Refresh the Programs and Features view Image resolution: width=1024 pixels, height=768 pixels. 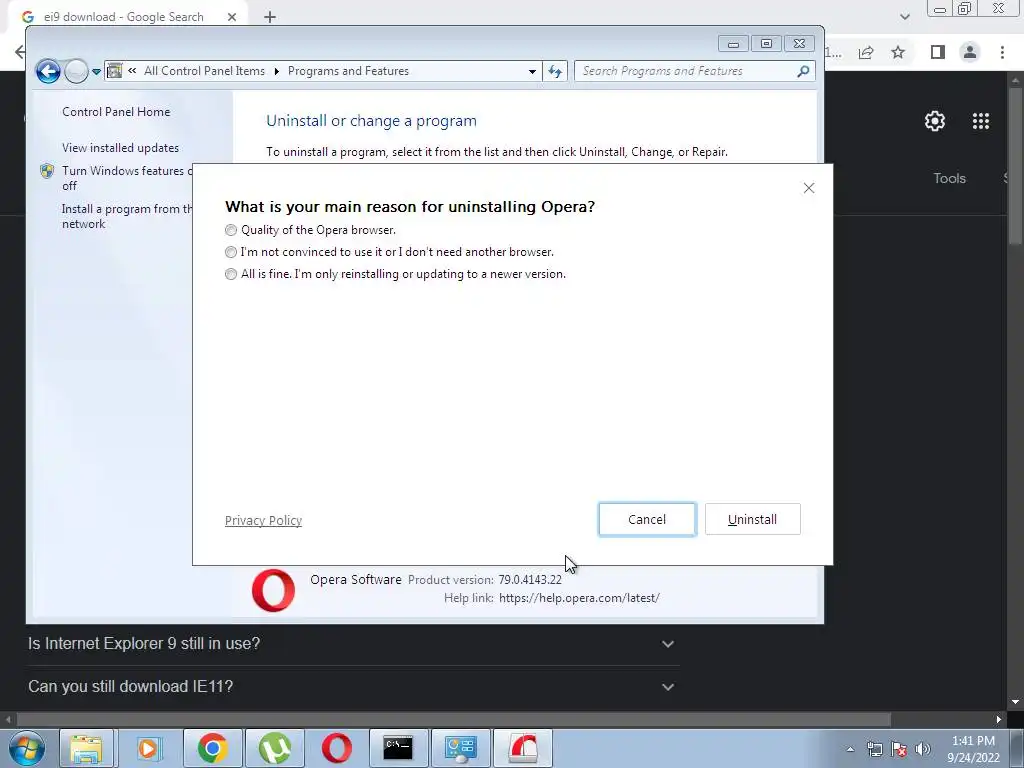(555, 71)
